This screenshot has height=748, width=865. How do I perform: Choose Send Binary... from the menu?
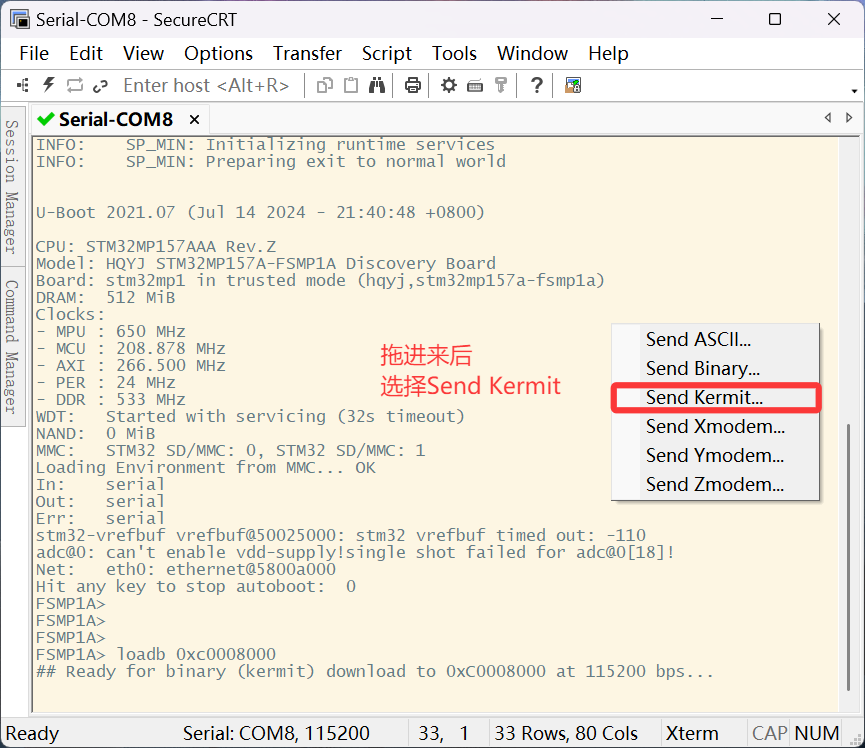716,368
